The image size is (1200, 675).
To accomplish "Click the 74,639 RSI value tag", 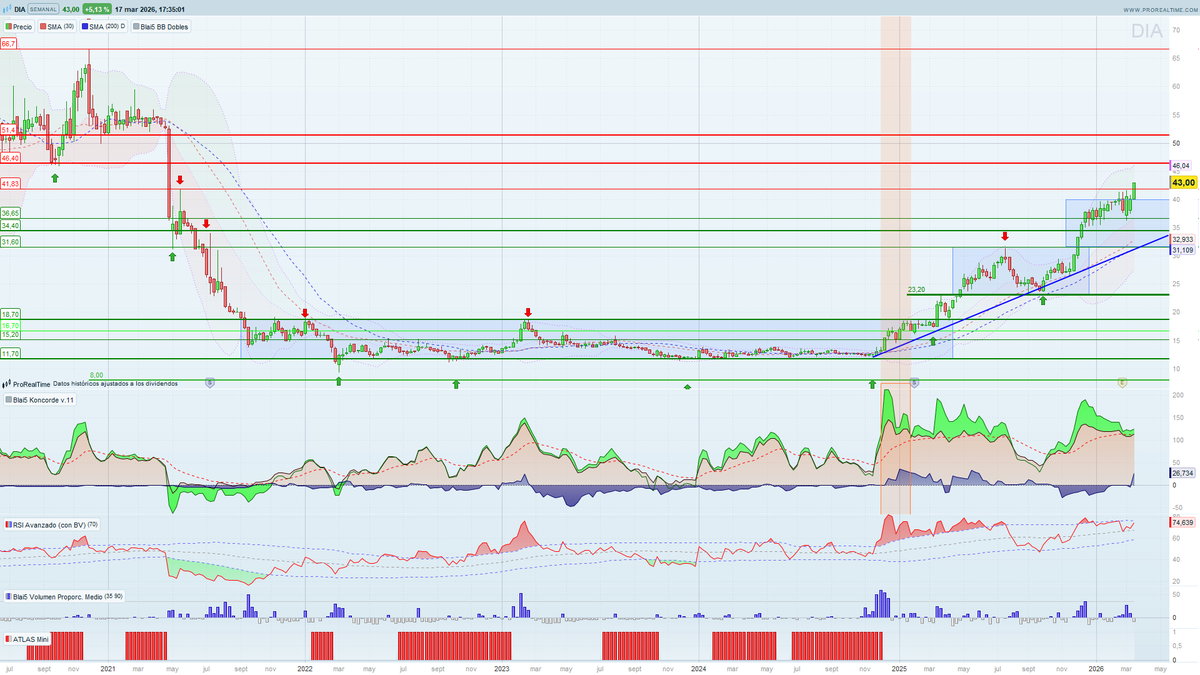I will coord(1183,522).
